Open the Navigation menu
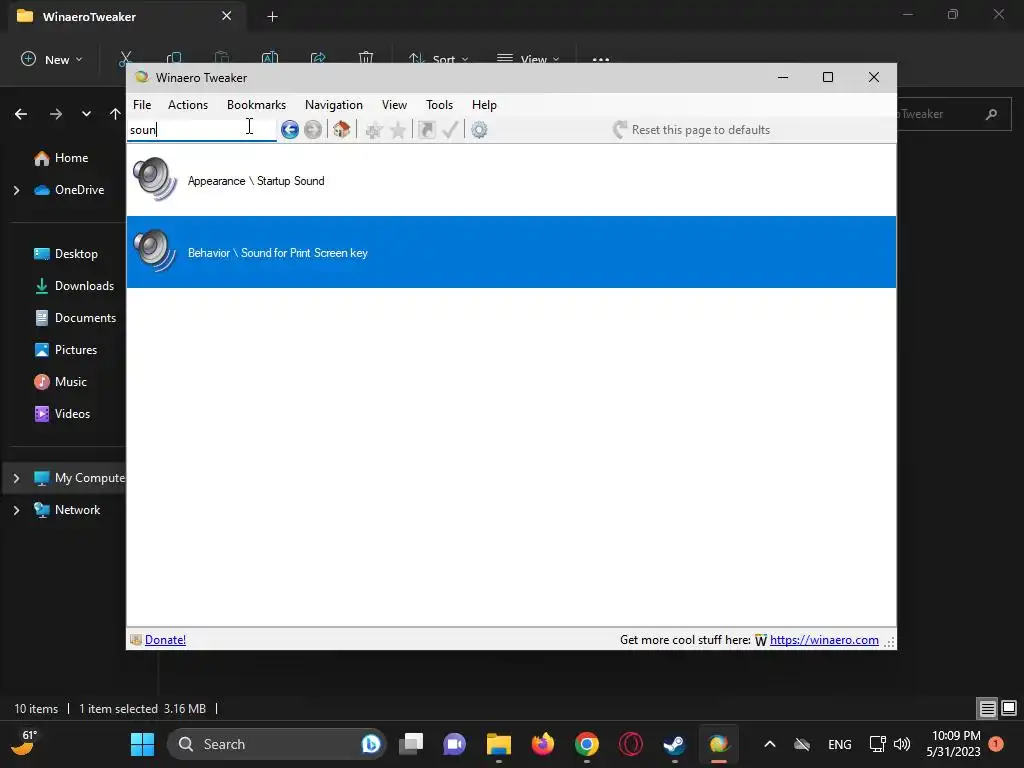The image size is (1024, 768). pos(334,104)
